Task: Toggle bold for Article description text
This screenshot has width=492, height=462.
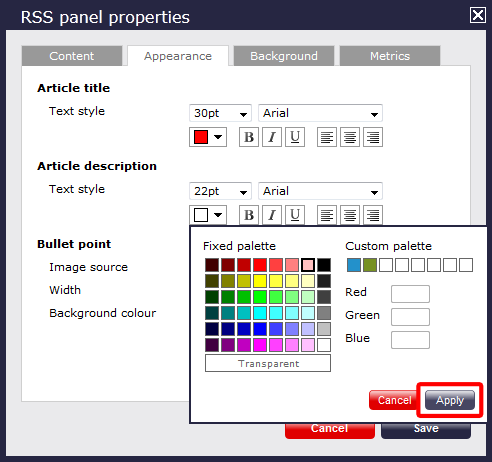Action: pyautogui.click(x=249, y=215)
